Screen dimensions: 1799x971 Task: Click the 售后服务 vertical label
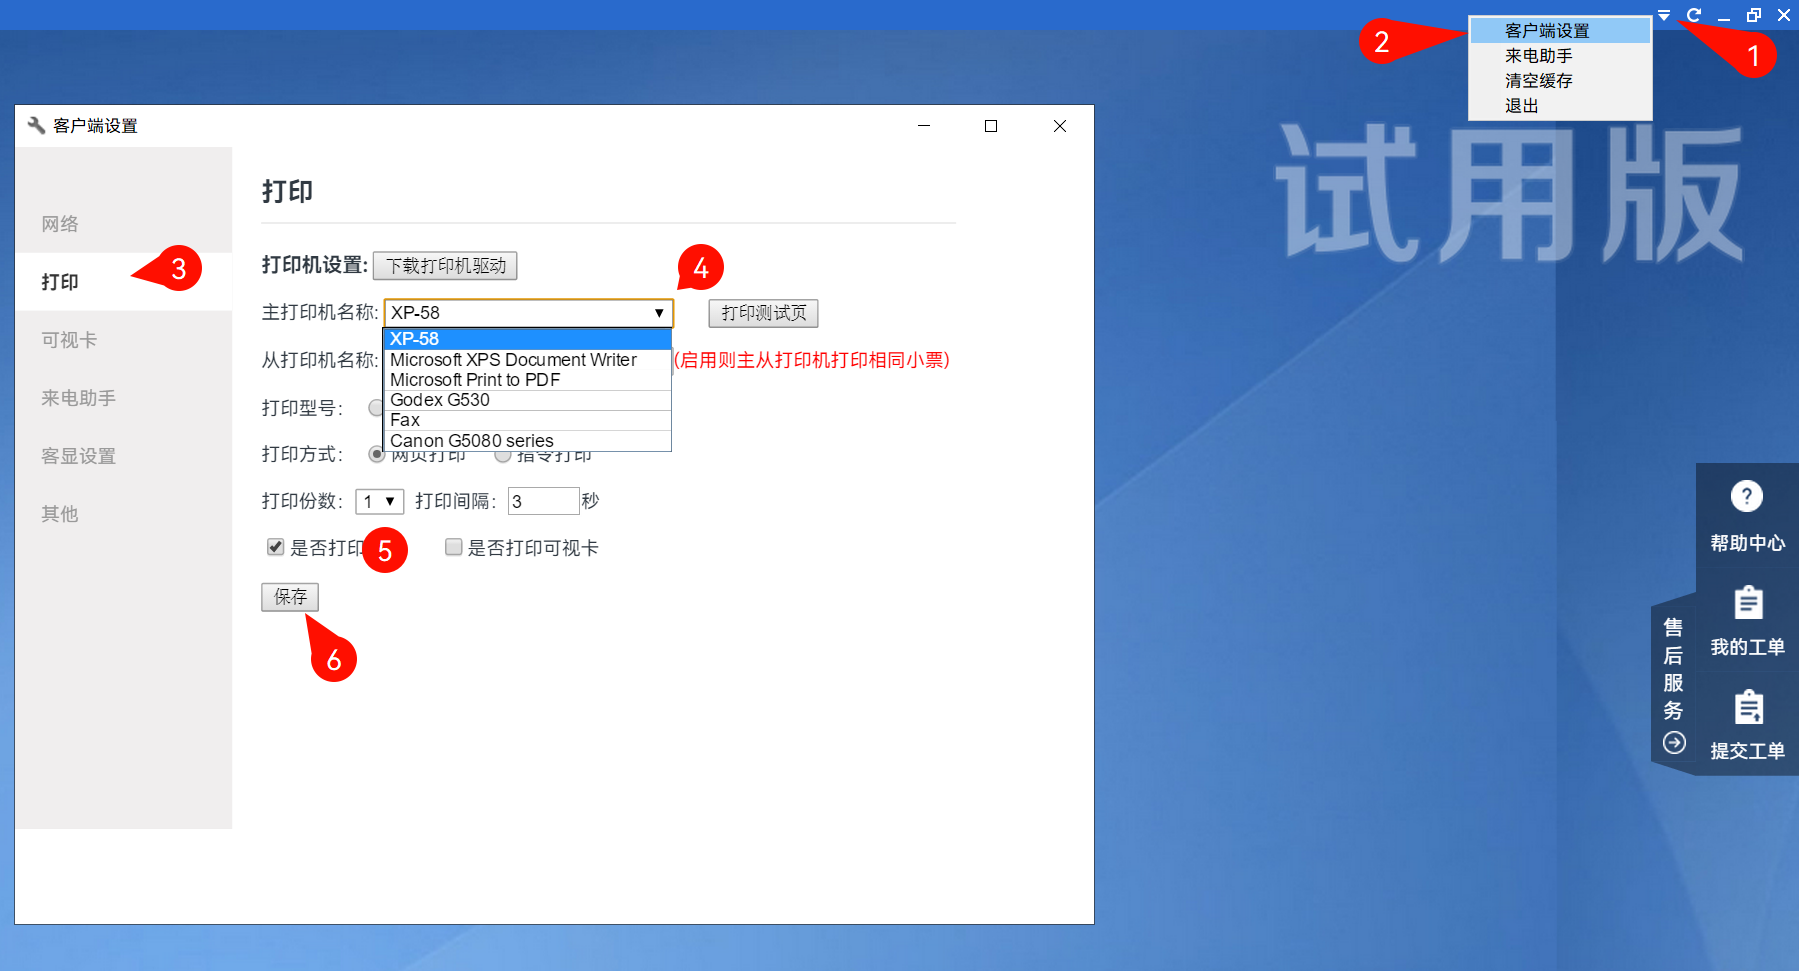click(1673, 669)
